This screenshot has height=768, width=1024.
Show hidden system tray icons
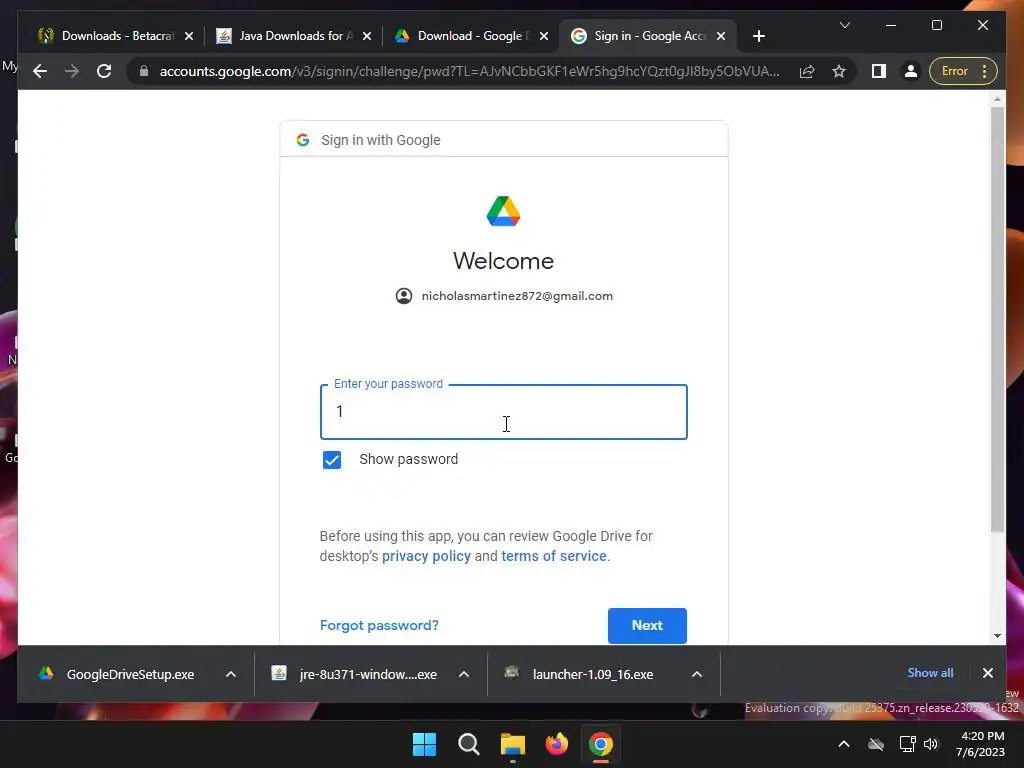pyautogui.click(x=844, y=744)
